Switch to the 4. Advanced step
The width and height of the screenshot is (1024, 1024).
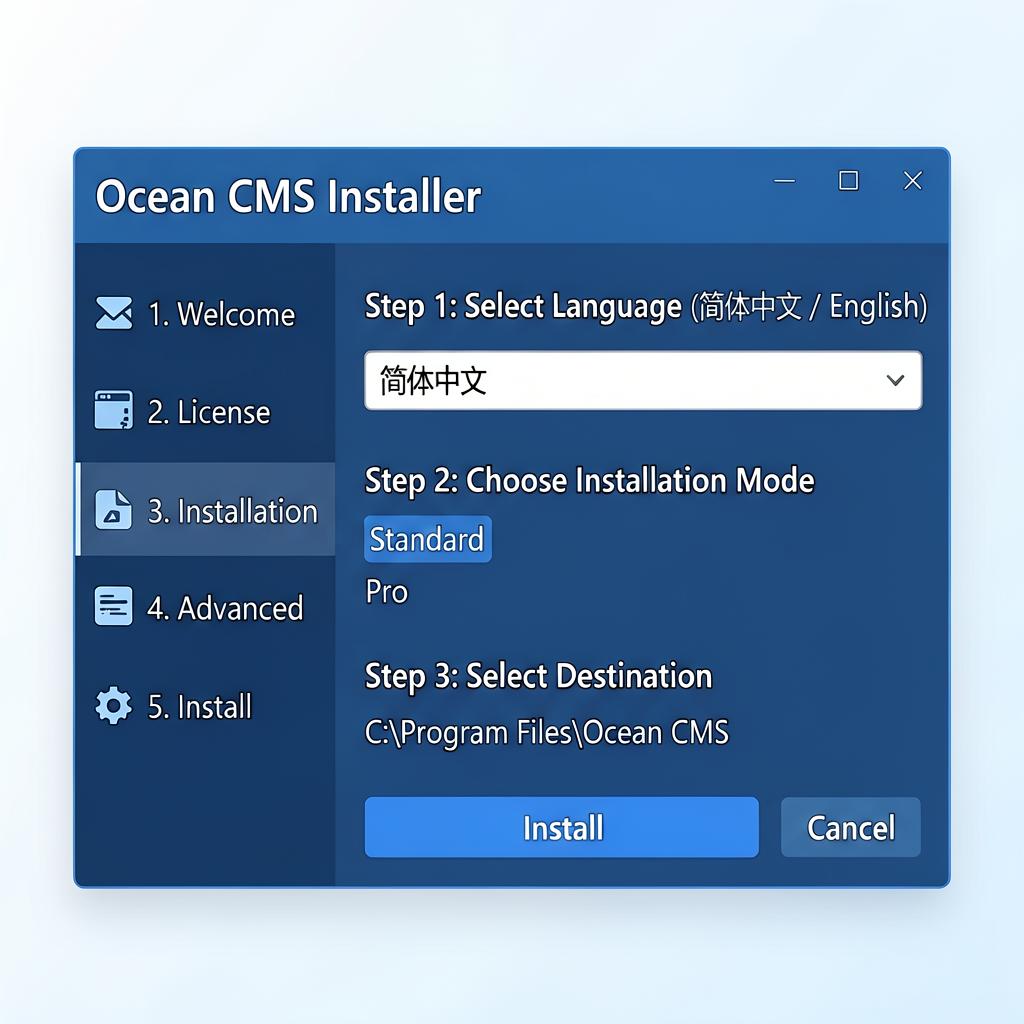pyautogui.click(x=205, y=607)
